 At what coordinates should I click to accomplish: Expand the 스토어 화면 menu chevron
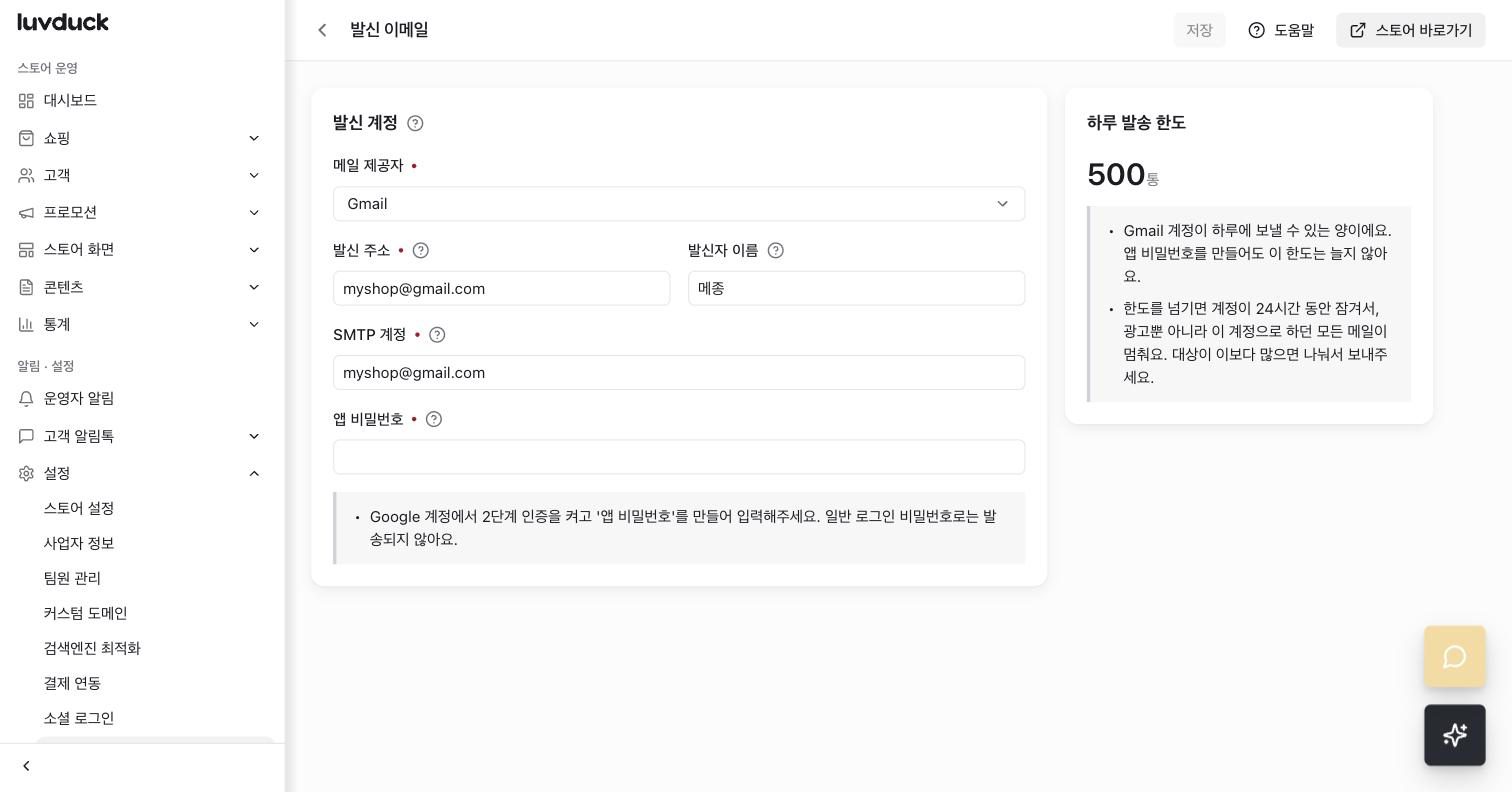[x=254, y=250]
